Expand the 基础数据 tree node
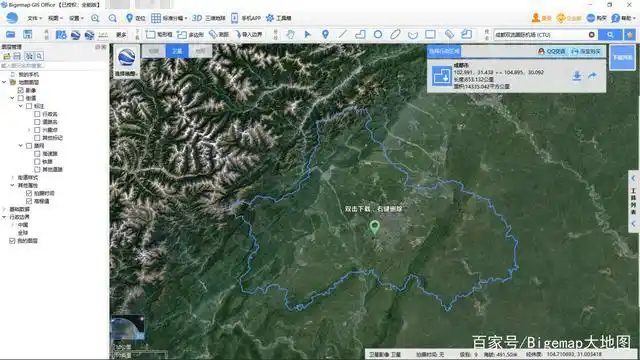This screenshot has width=640, height=360. tap(4, 209)
